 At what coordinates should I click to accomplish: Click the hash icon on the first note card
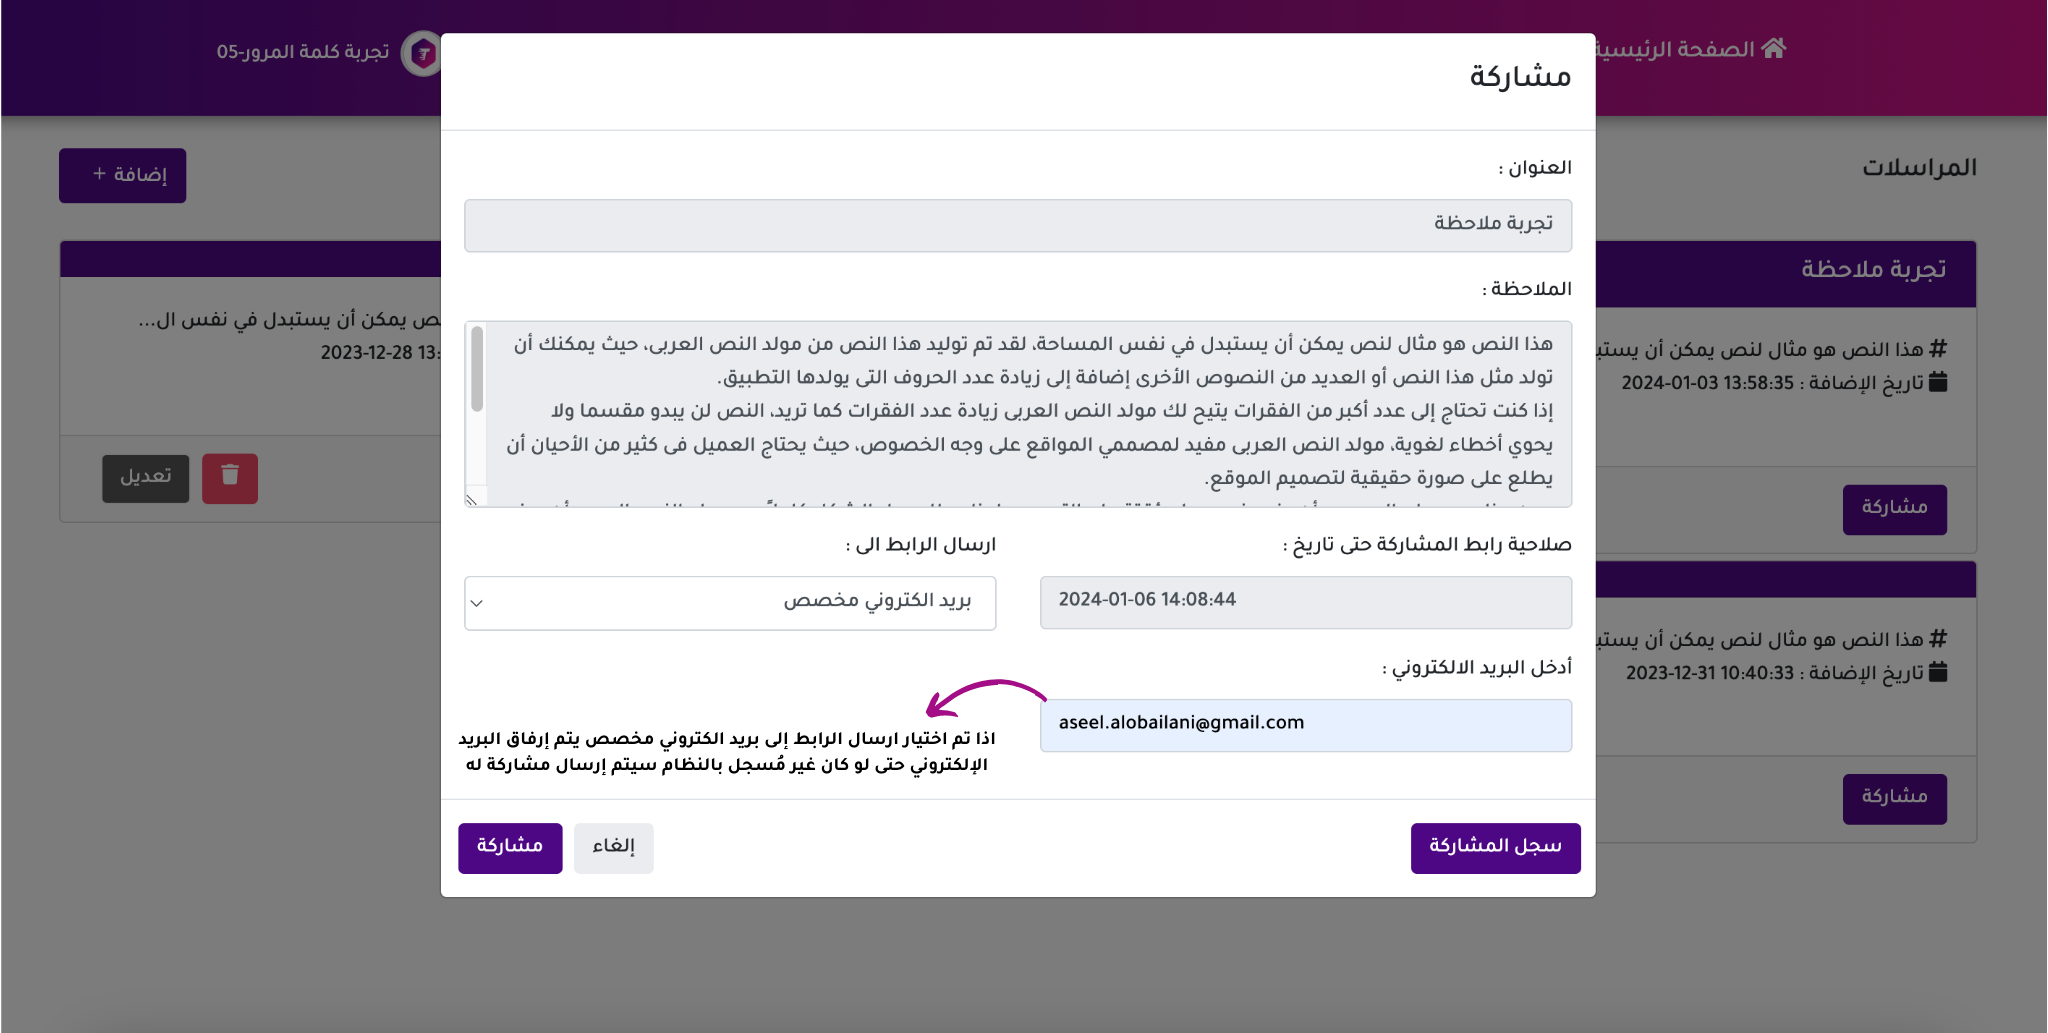pos(1938,348)
